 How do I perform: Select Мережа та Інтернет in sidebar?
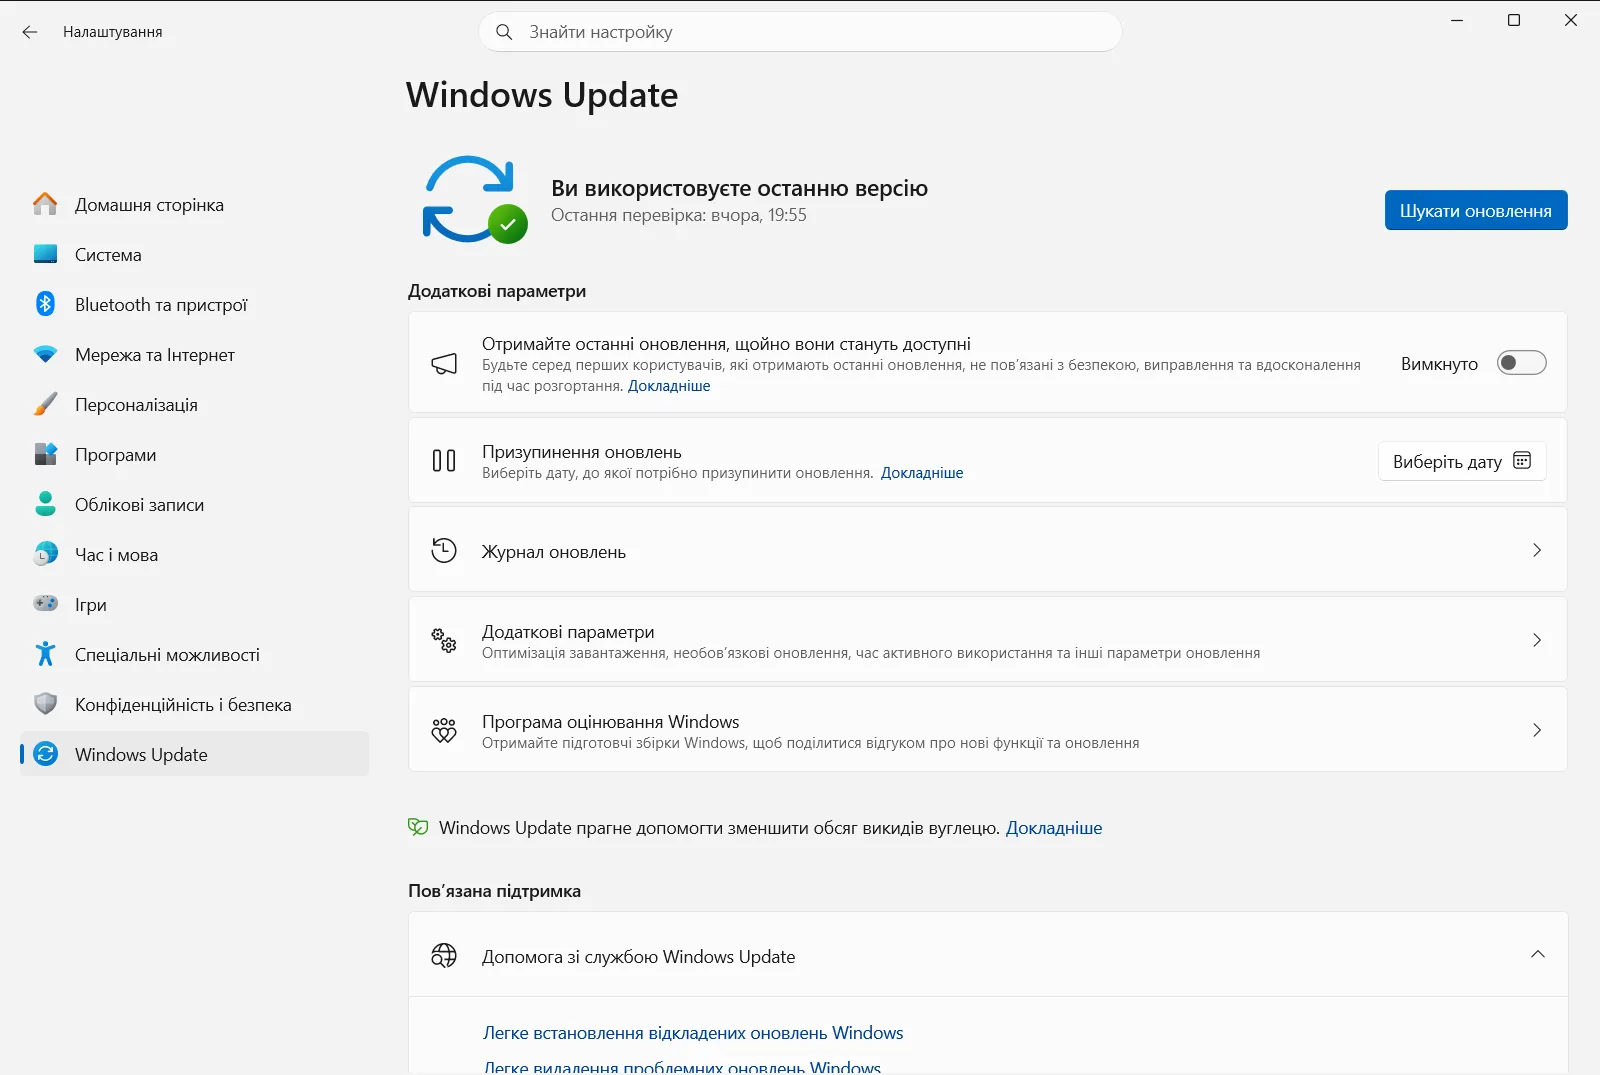click(x=194, y=354)
